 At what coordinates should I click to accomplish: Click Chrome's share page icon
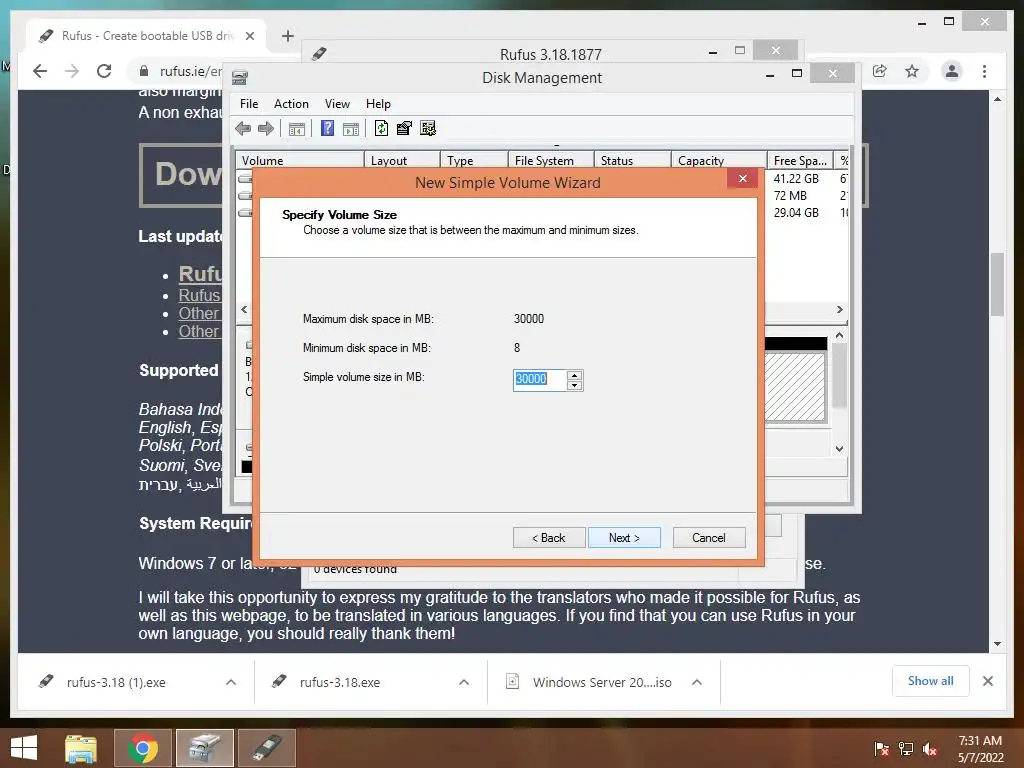tap(880, 71)
